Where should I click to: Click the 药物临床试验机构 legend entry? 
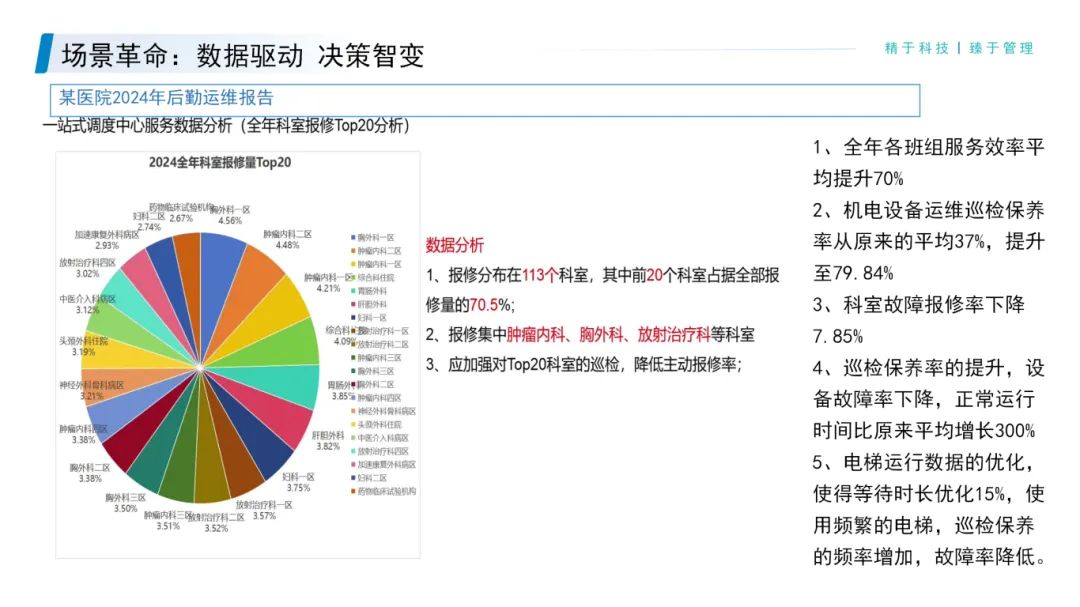[x=384, y=491]
